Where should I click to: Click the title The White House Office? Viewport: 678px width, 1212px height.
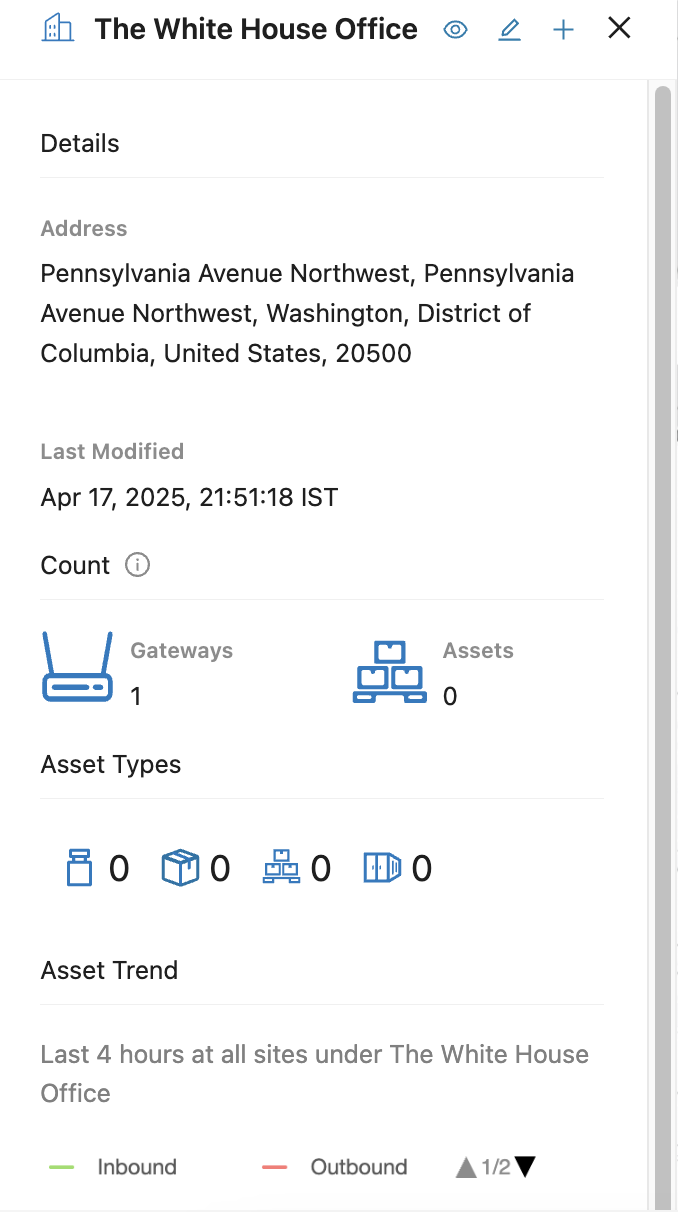[256, 29]
